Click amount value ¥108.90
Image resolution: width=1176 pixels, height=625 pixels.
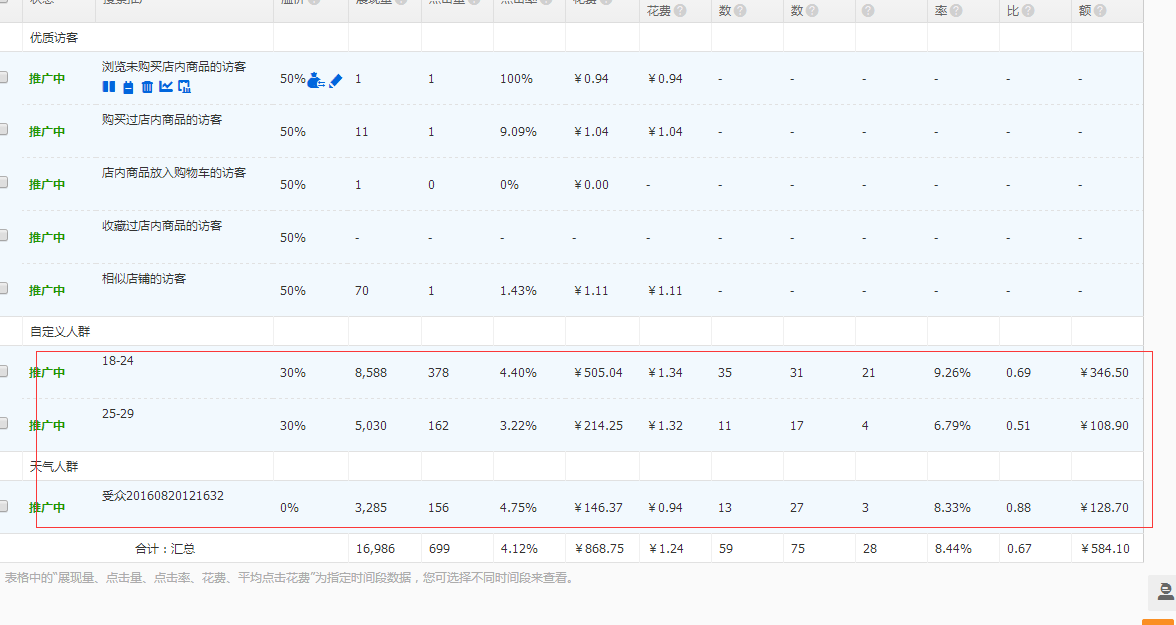pyautogui.click(x=1104, y=425)
